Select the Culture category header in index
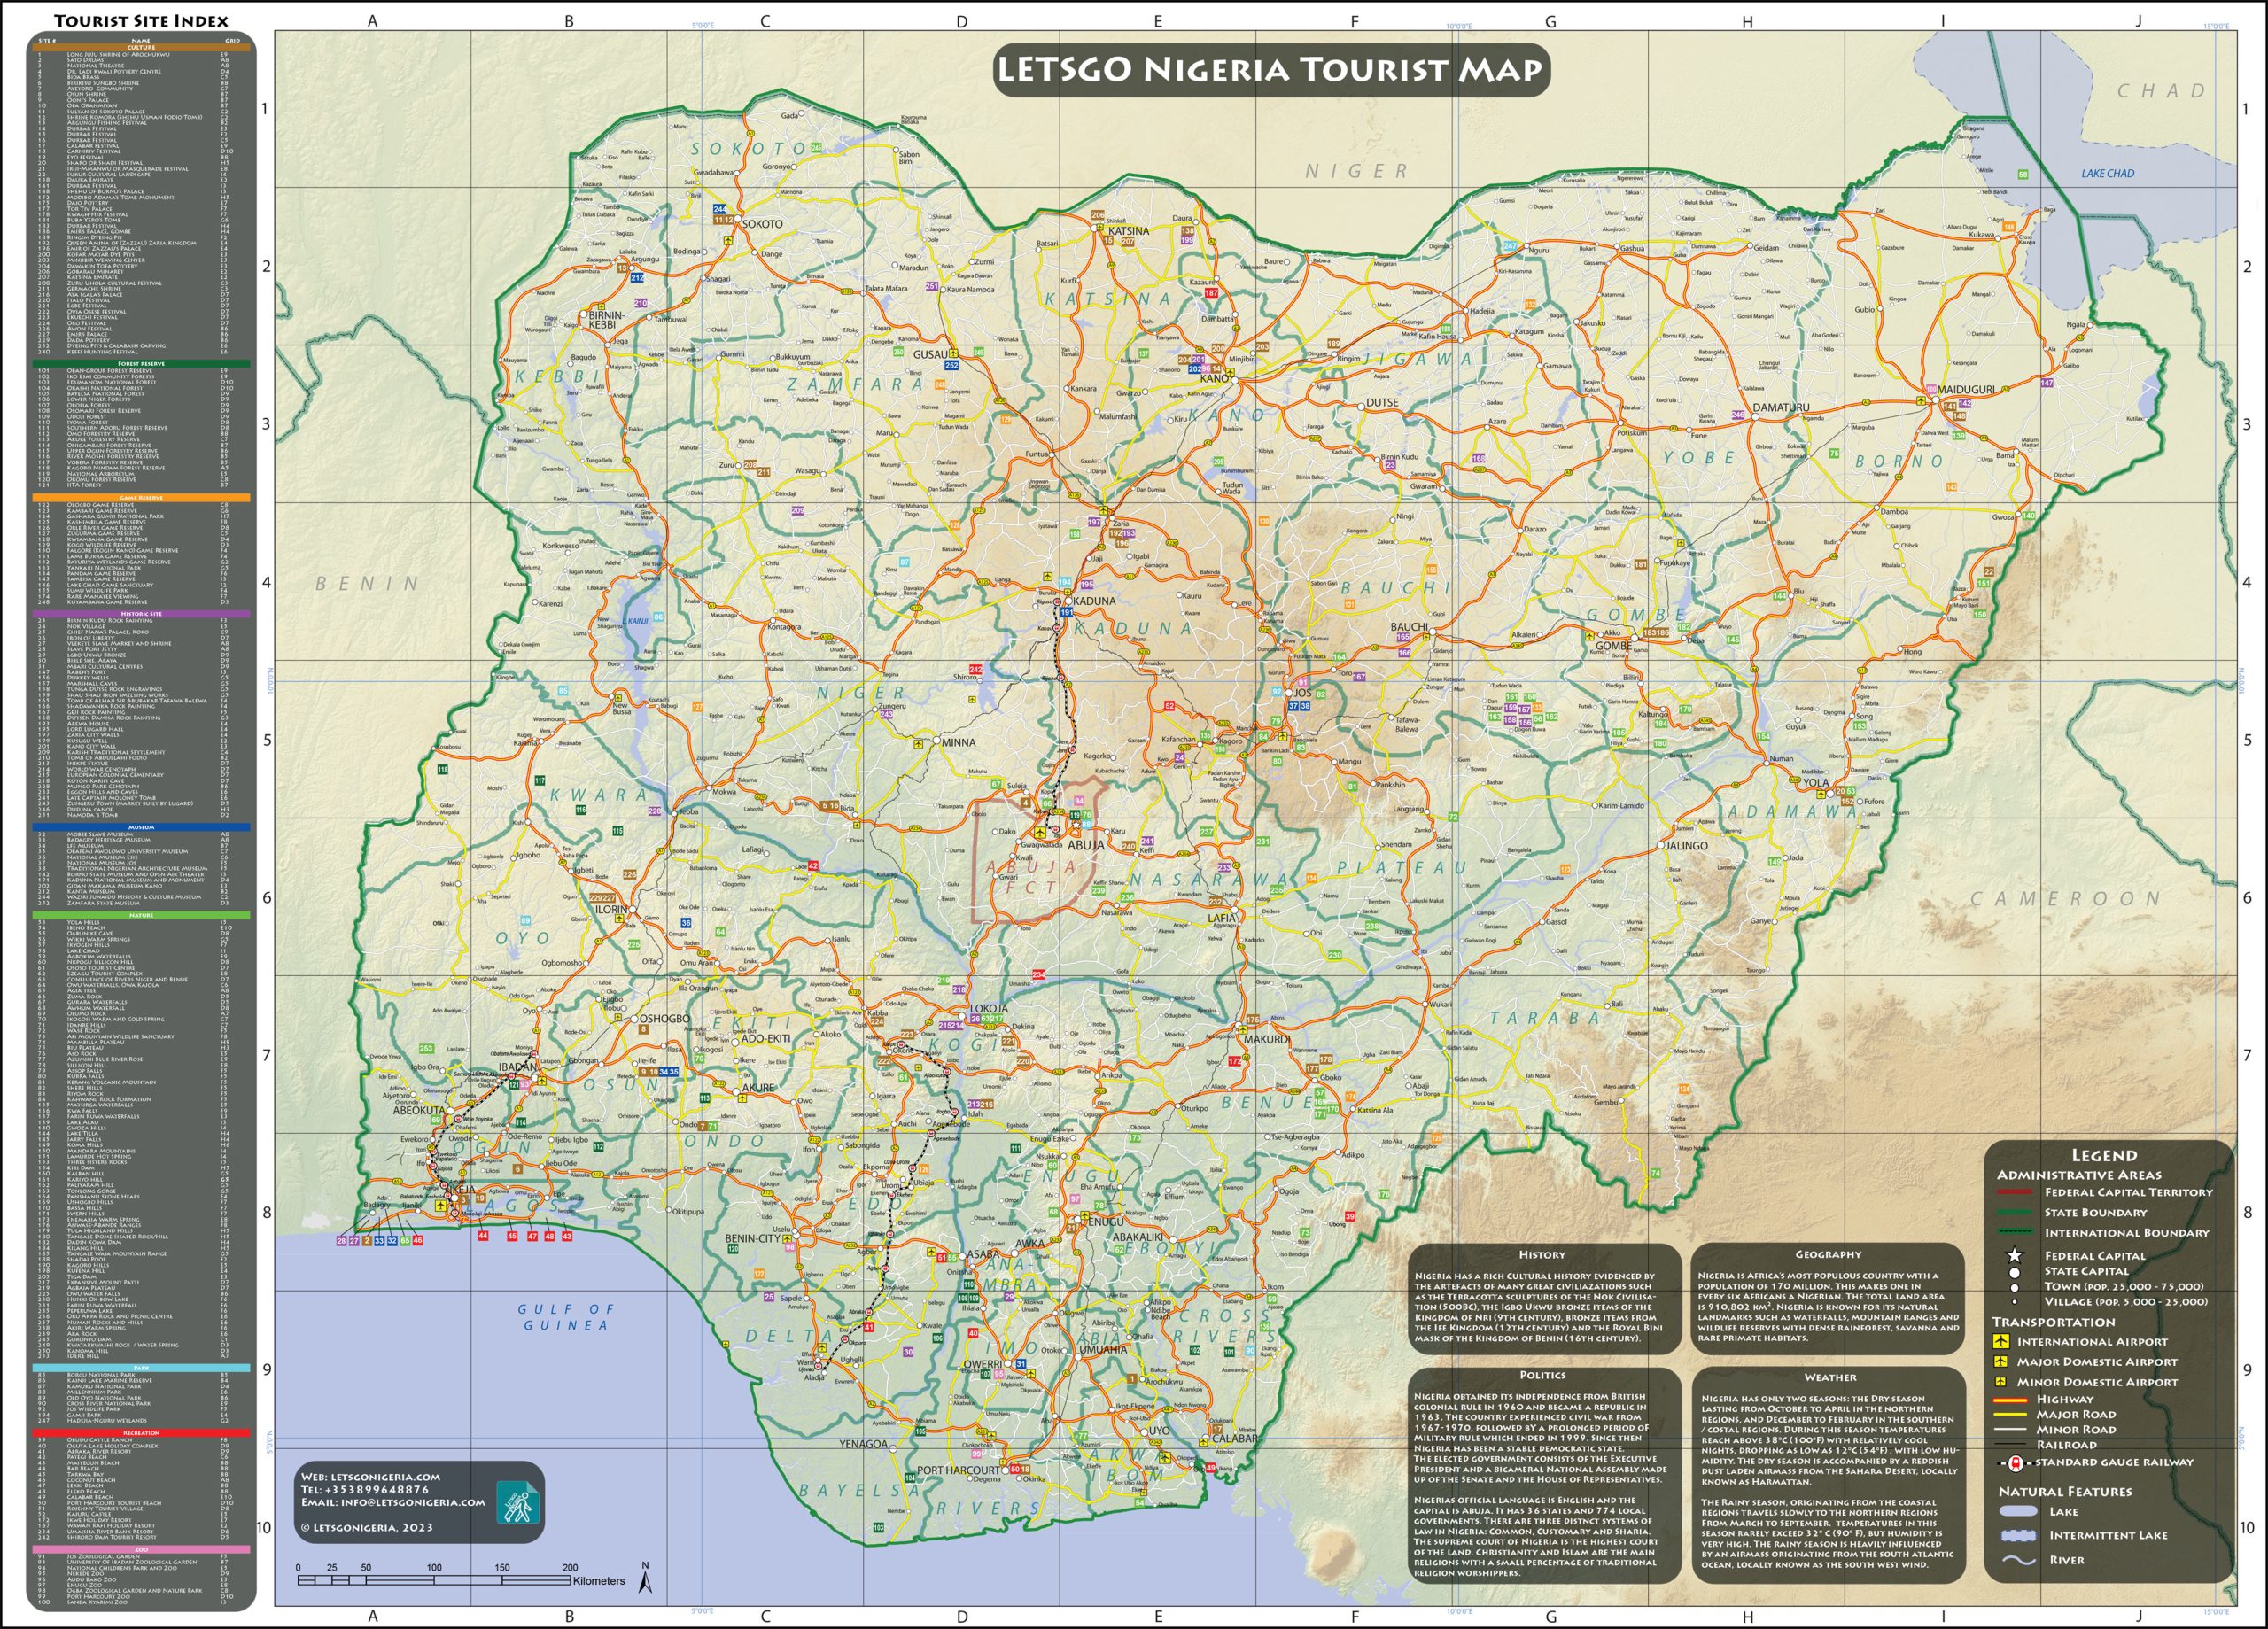Screen dimensions: 2268x1629 [x=141, y=47]
